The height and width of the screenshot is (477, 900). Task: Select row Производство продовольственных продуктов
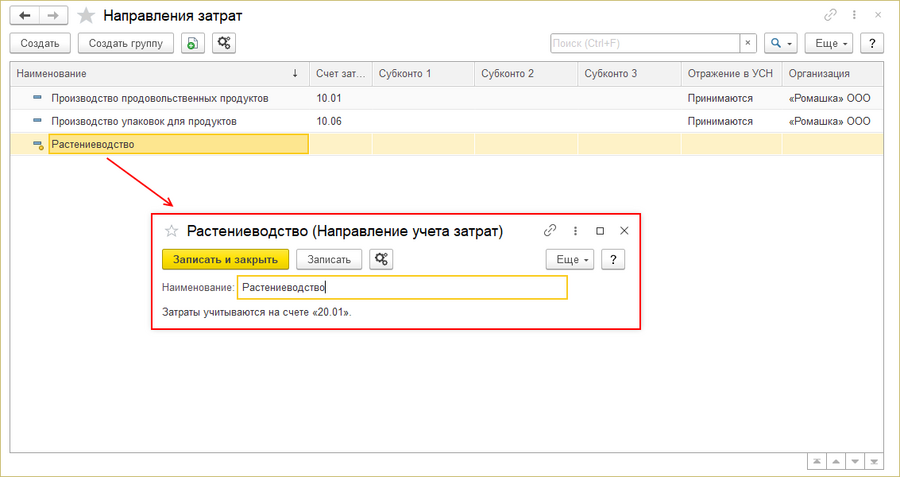[x=447, y=98]
